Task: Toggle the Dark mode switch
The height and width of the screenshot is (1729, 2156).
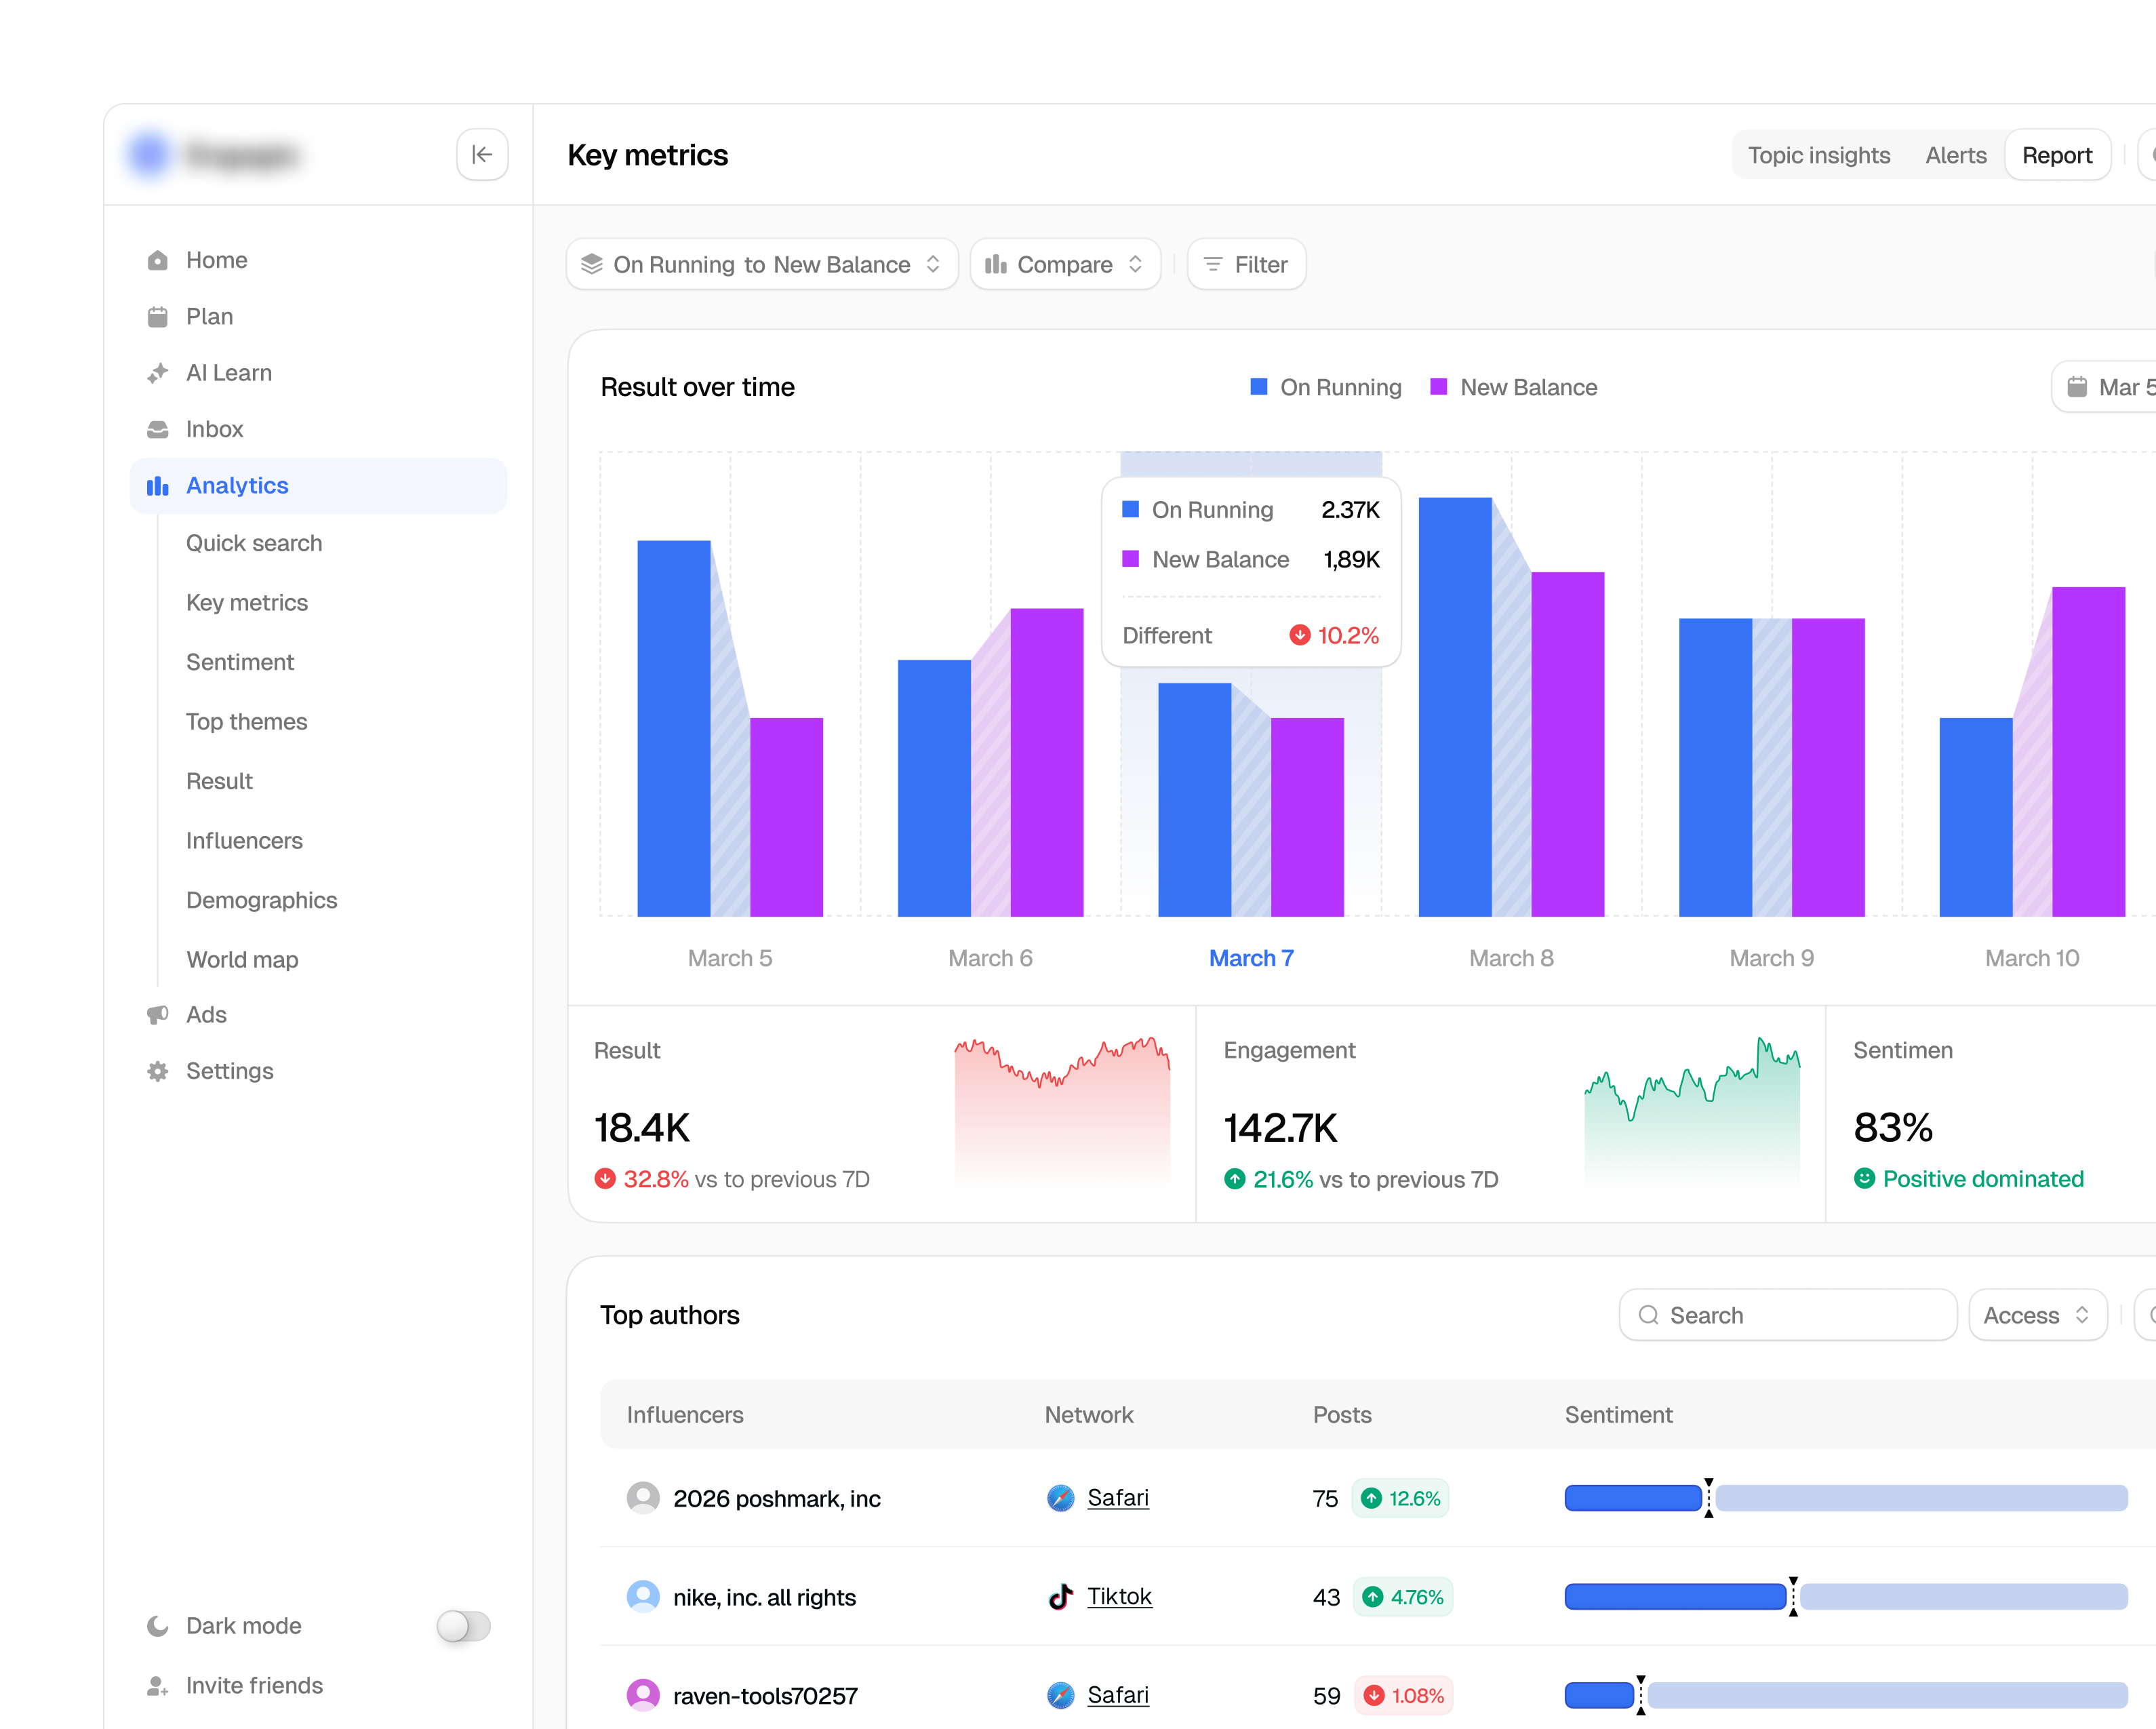Action: [x=463, y=1626]
